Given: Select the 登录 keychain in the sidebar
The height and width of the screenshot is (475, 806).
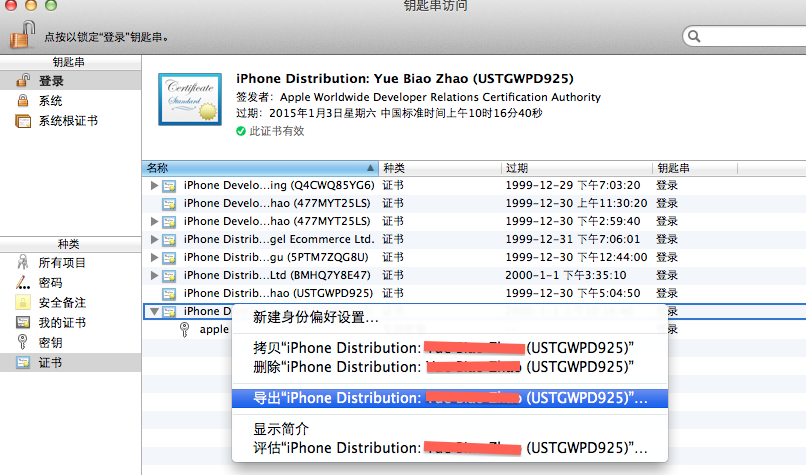Looking at the screenshot, I should (x=70, y=81).
